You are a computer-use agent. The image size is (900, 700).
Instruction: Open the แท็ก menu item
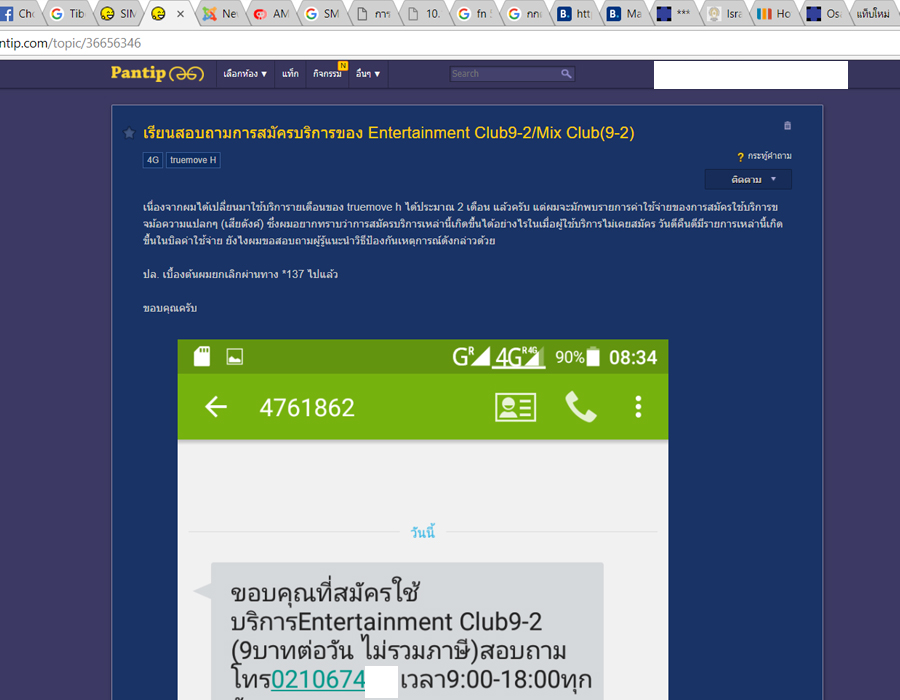click(290, 74)
